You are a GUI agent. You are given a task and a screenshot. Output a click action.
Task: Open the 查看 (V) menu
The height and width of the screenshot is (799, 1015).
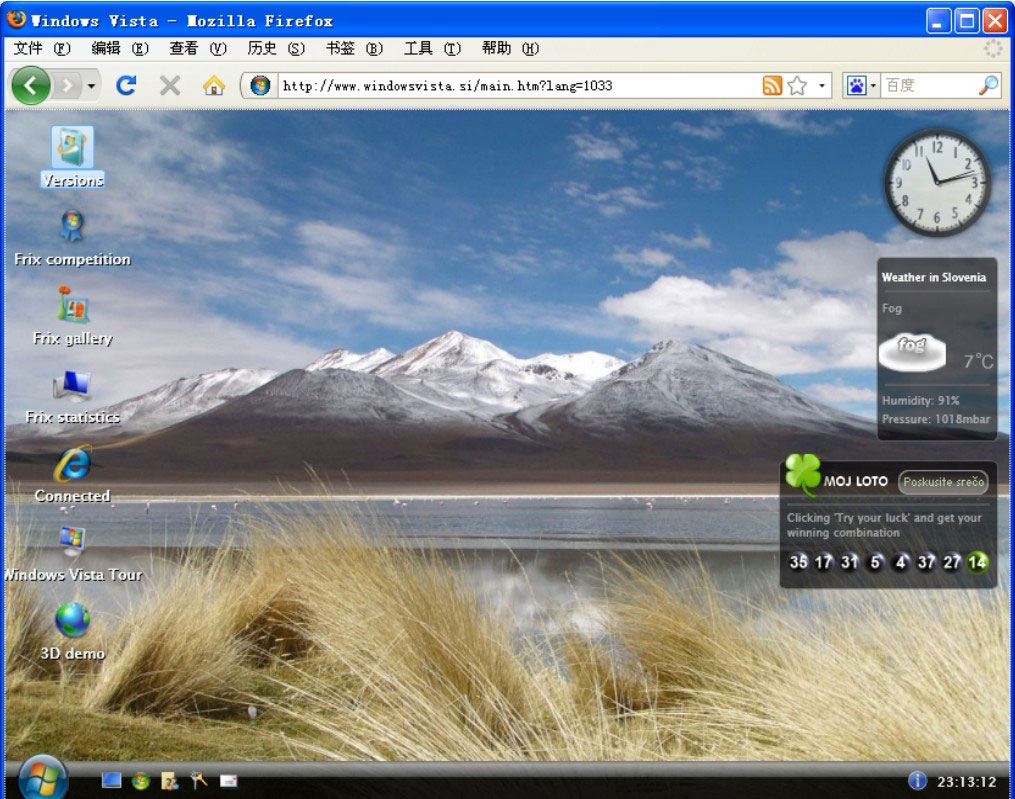pos(198,49)
